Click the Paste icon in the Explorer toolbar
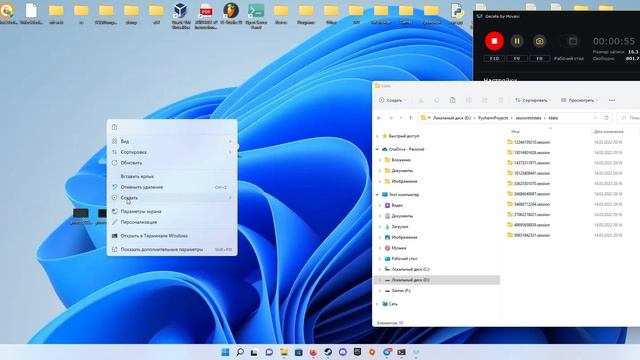This screenshot has height=360, width=640. tap(452, 100)
